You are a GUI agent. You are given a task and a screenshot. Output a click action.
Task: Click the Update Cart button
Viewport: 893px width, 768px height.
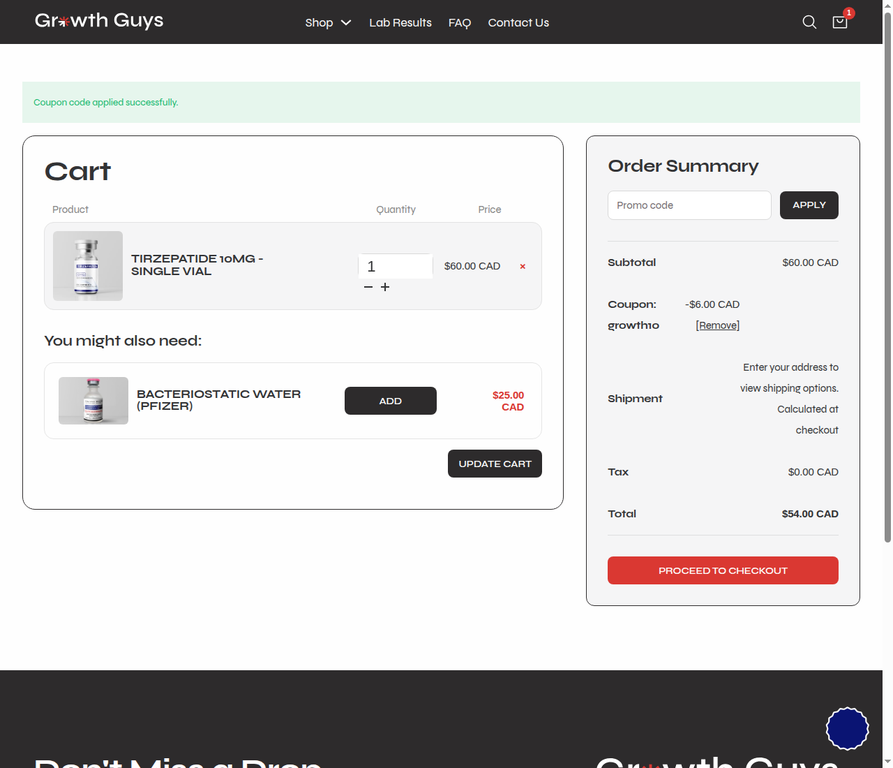coord(494,463)
